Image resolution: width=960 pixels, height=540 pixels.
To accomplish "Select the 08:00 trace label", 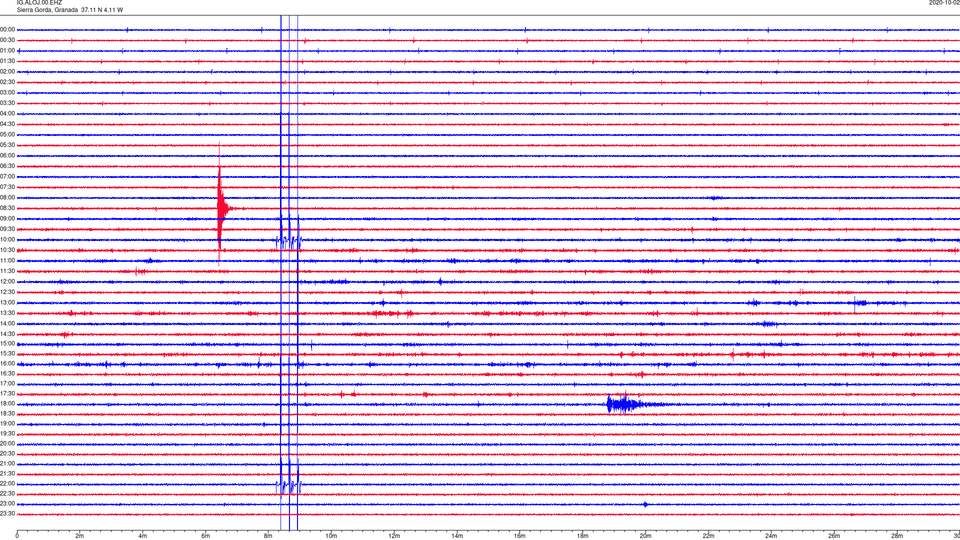I will [7, 198].
